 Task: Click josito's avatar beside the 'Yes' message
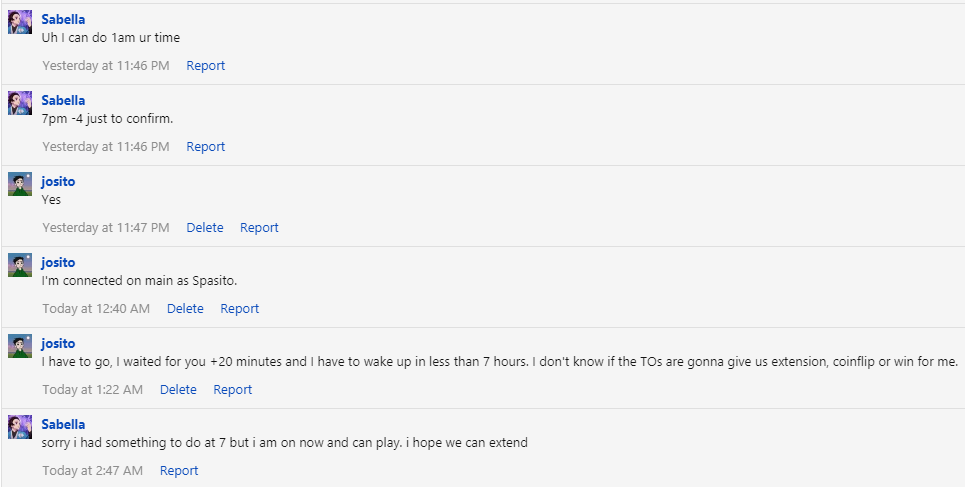click(x=20, y=184)
